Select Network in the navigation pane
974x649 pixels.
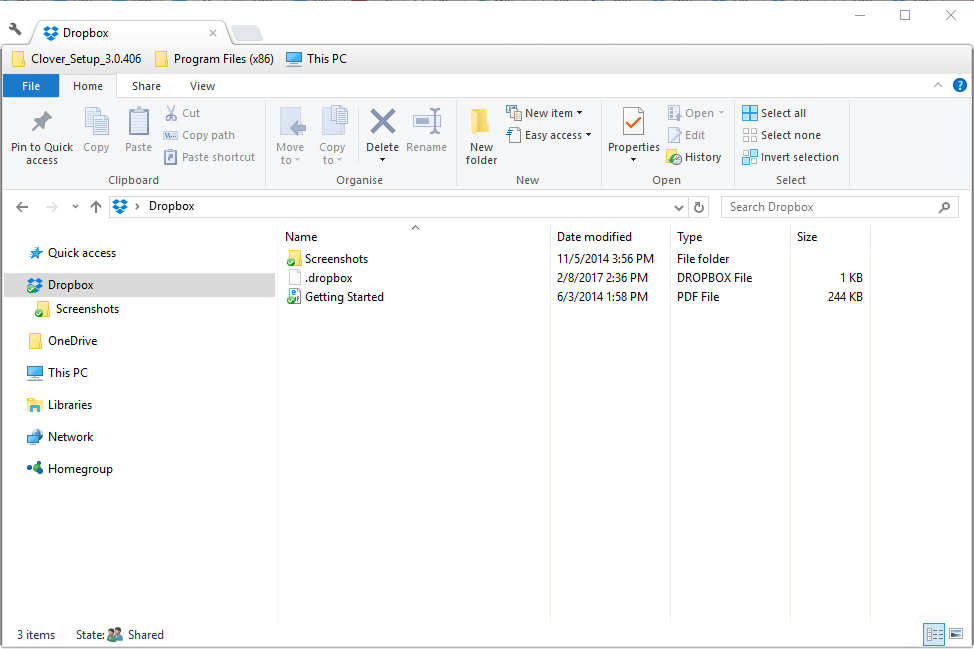coord(60,437)
